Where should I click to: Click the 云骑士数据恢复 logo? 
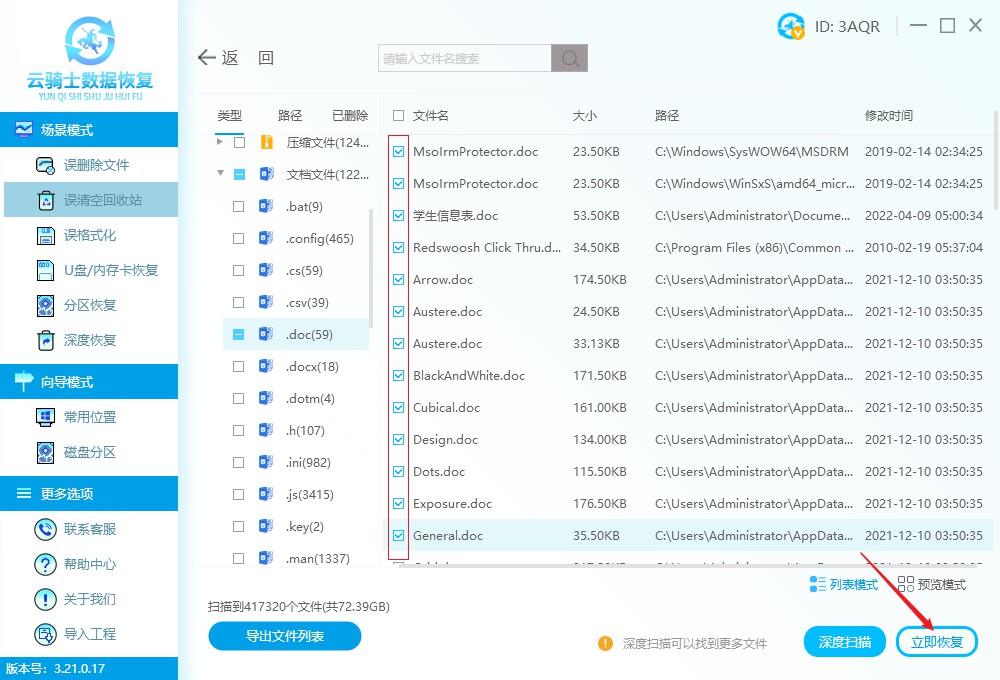[x=90, y=58]
